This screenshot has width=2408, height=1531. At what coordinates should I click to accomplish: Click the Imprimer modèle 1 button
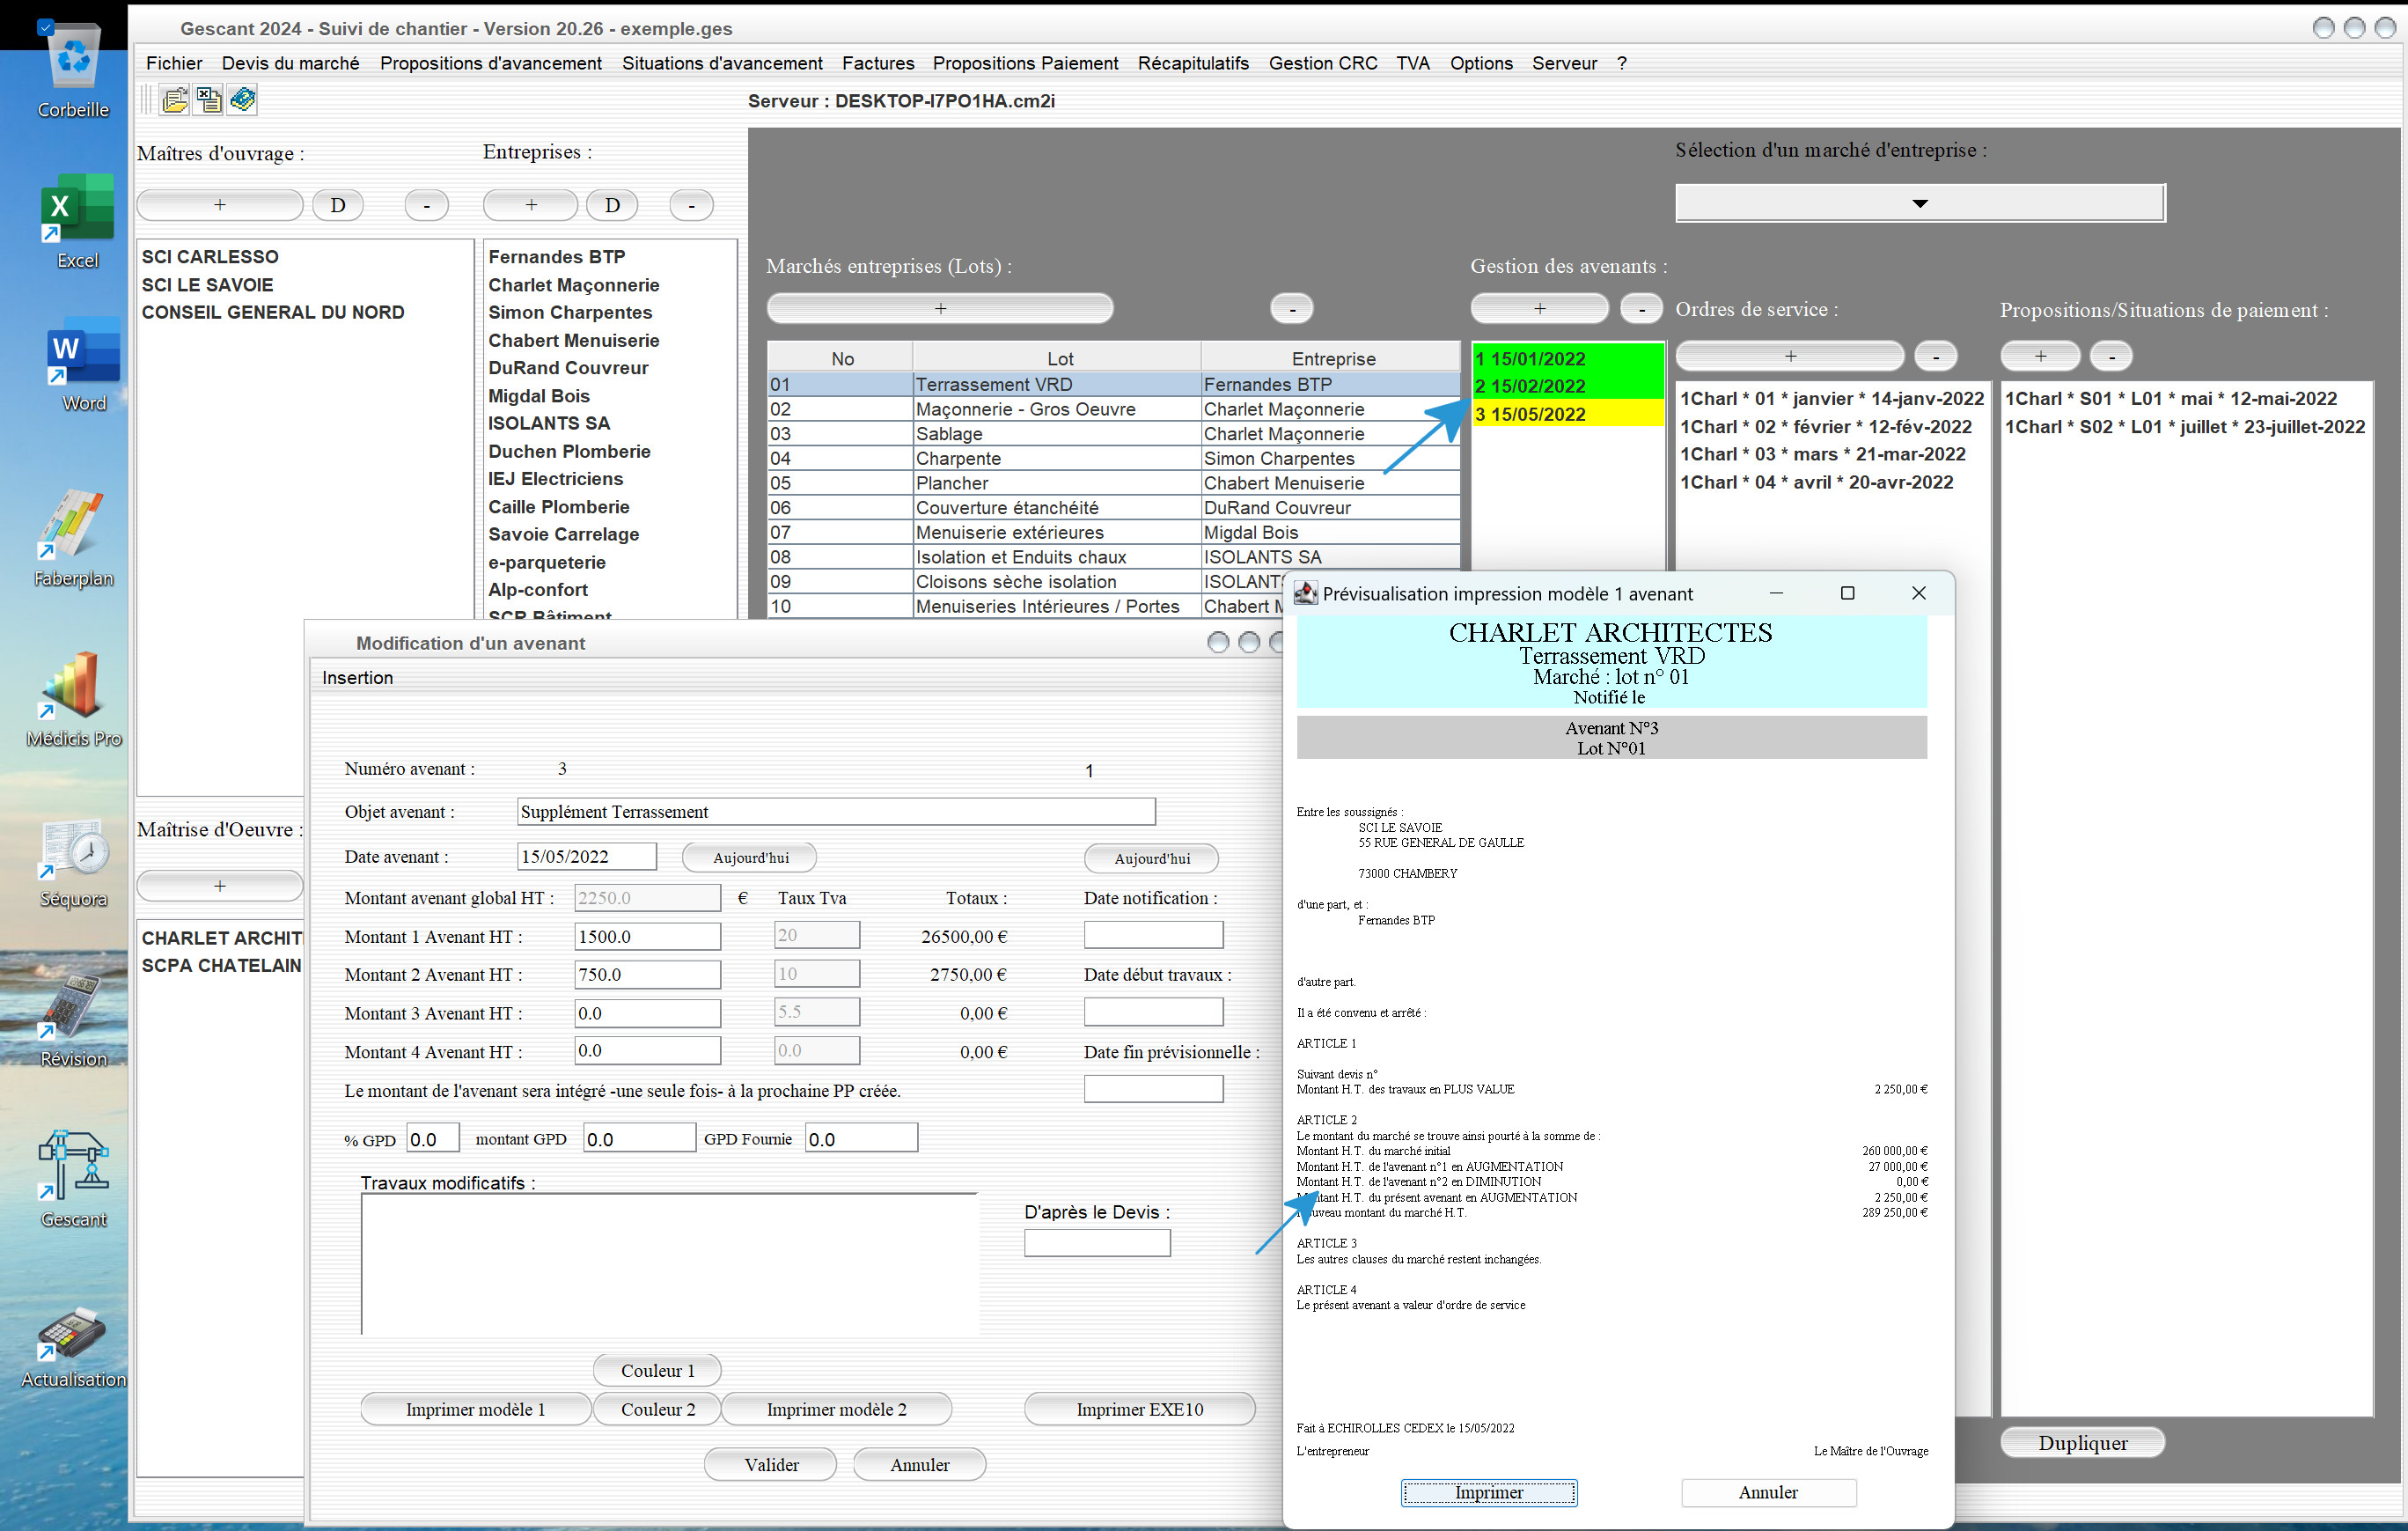(x=475, y=1409)
